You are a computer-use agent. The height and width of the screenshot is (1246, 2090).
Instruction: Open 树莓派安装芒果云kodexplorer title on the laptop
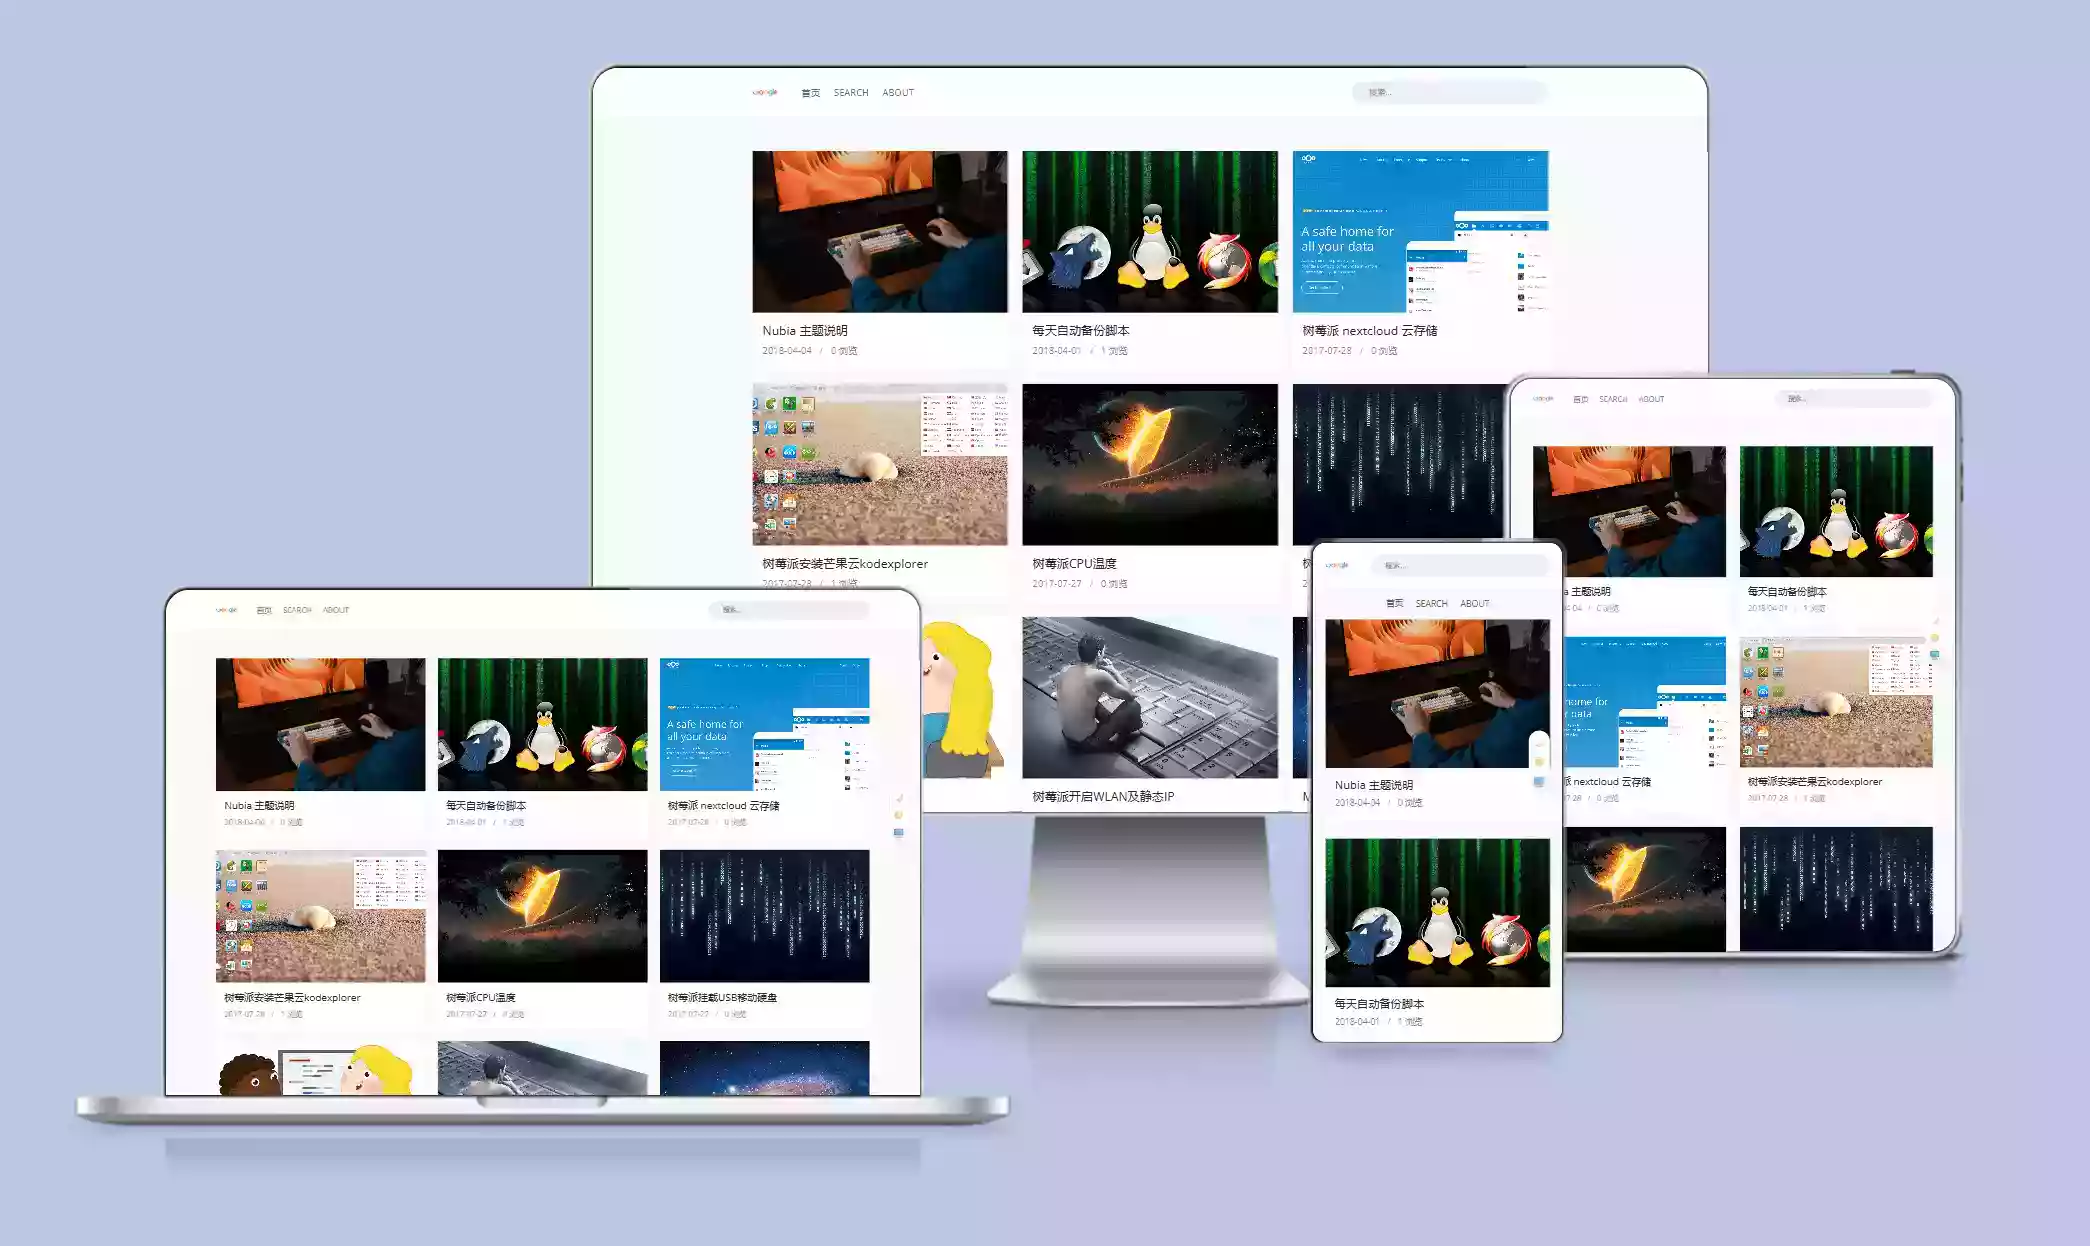(x=292, y=997)
